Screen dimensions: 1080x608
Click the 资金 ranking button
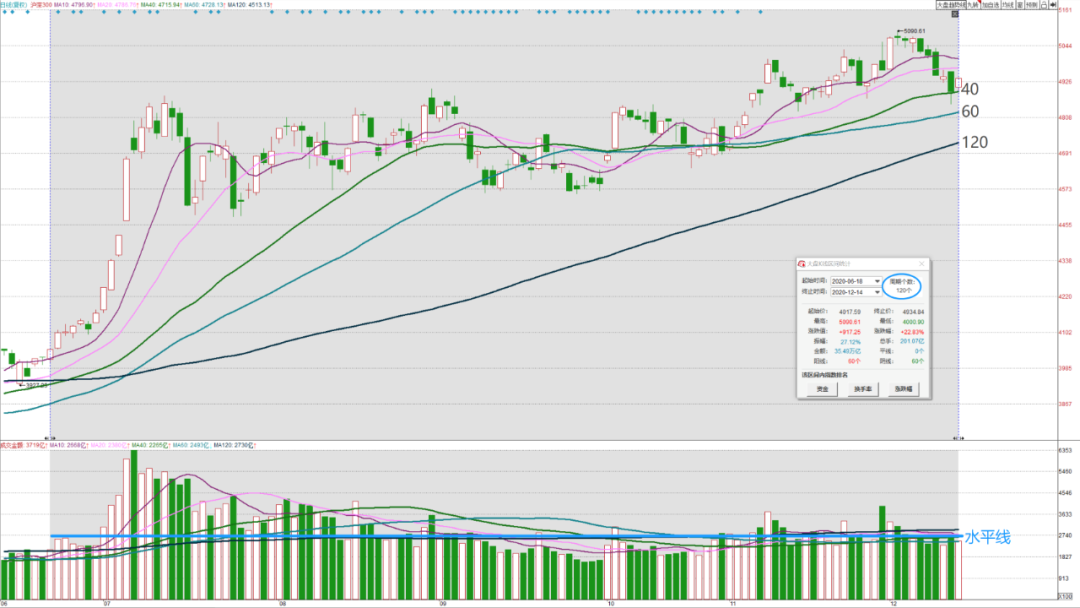pos(822,389)
